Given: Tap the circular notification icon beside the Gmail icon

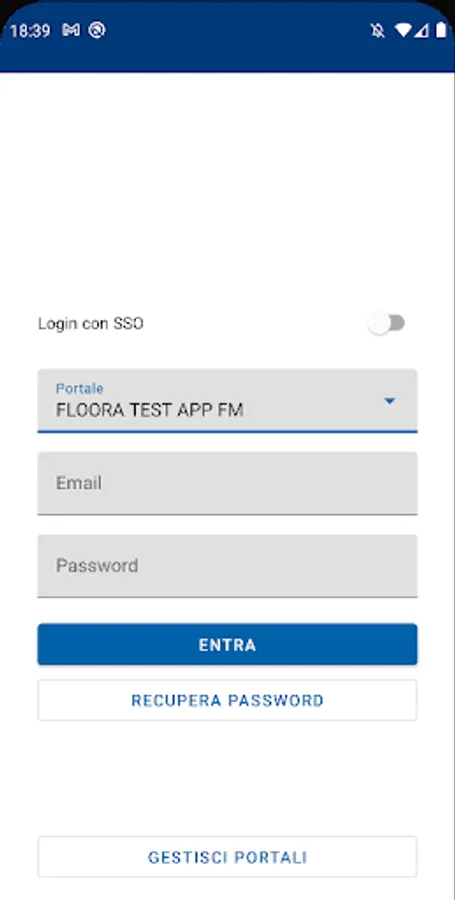Looking at the screenshot, I should coord(97,30).
